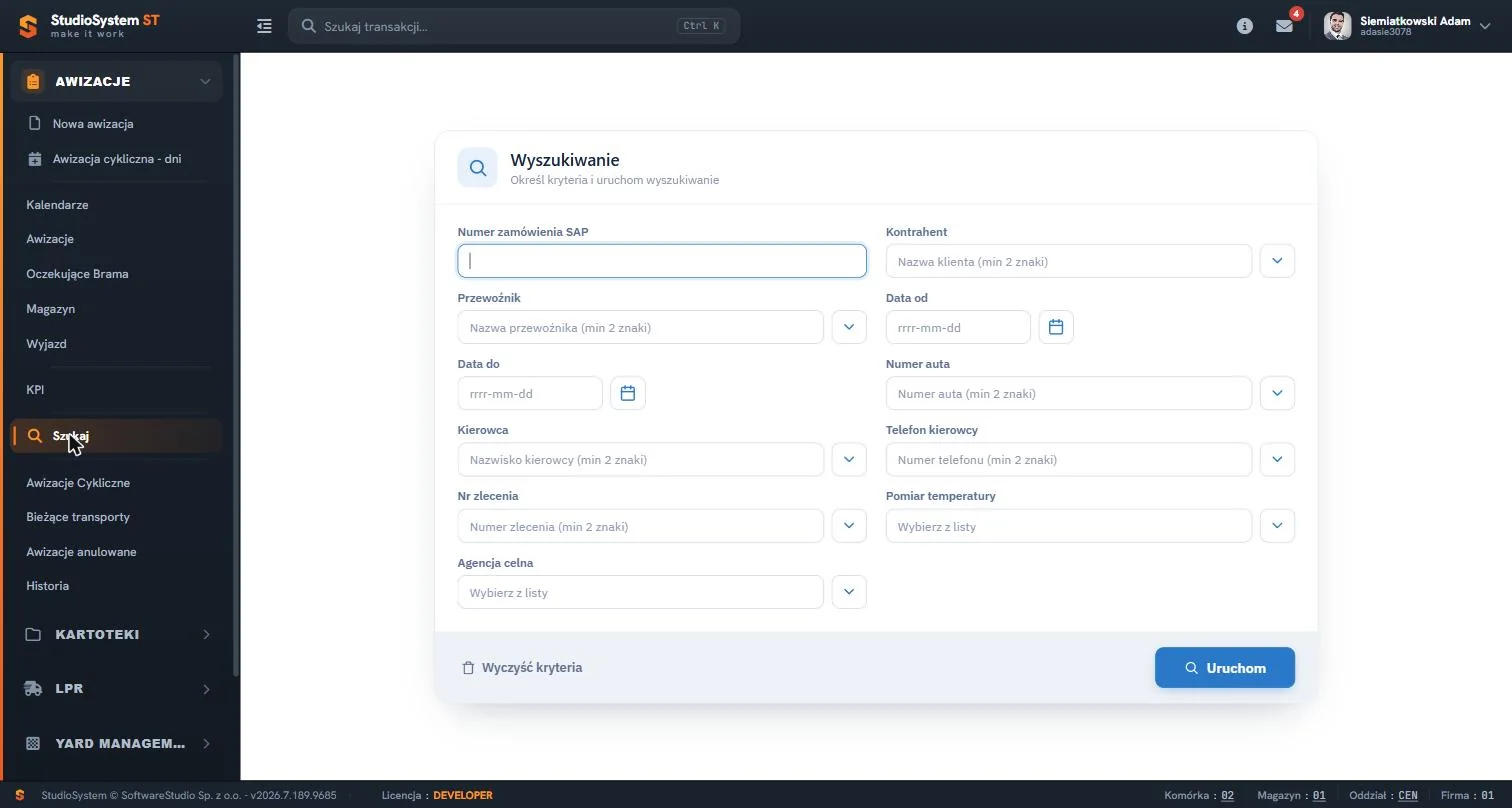Open the Numer auta dropdown arrow
1512x808 pixels.
tap(1277, 393)
